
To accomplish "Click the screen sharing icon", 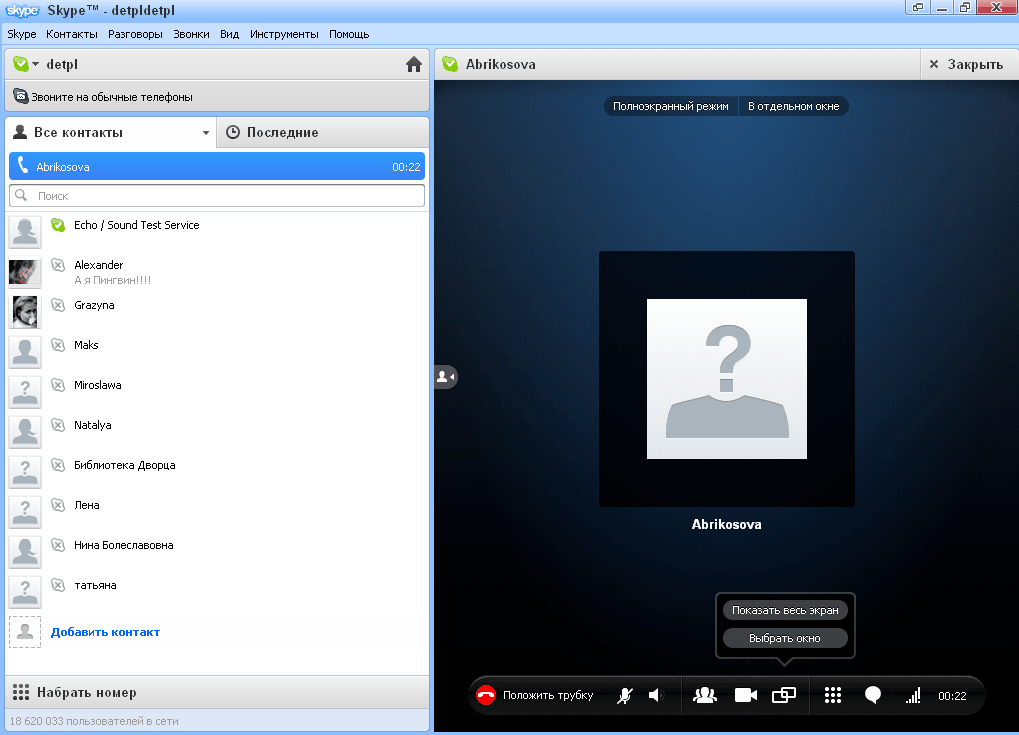I will (x=784, y=696).
